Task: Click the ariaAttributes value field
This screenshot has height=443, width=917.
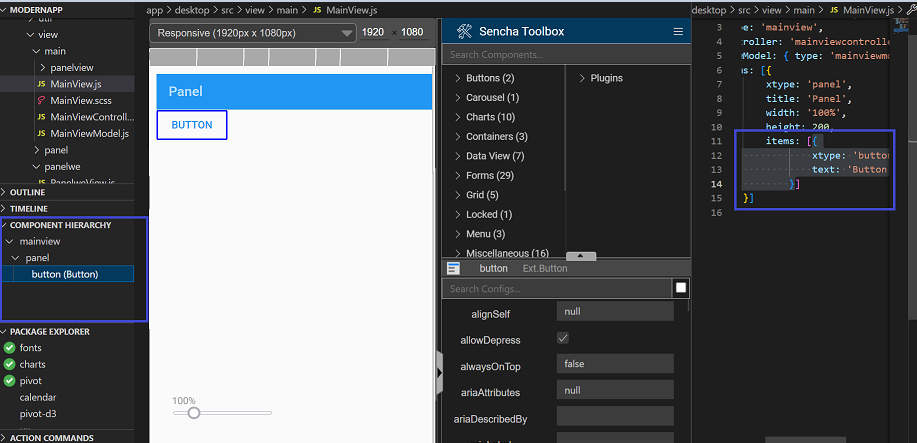Action: (x=615, y=390)
